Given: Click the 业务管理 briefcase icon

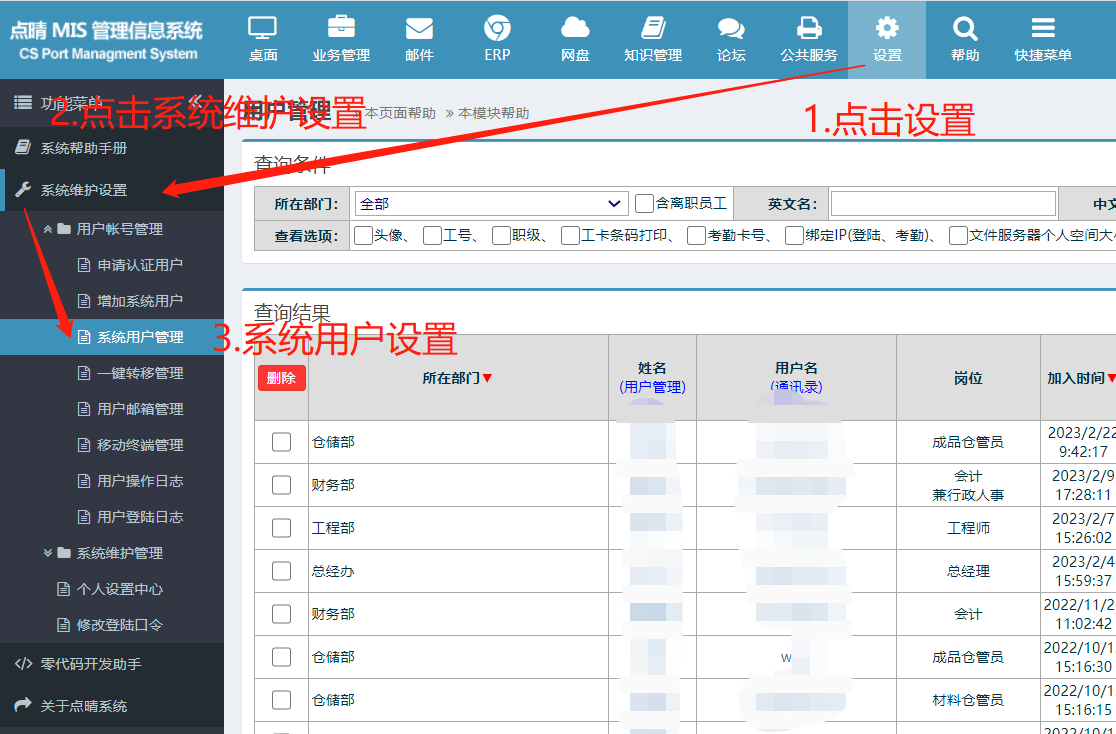Looking at the screenshot, I should point(341,29).
